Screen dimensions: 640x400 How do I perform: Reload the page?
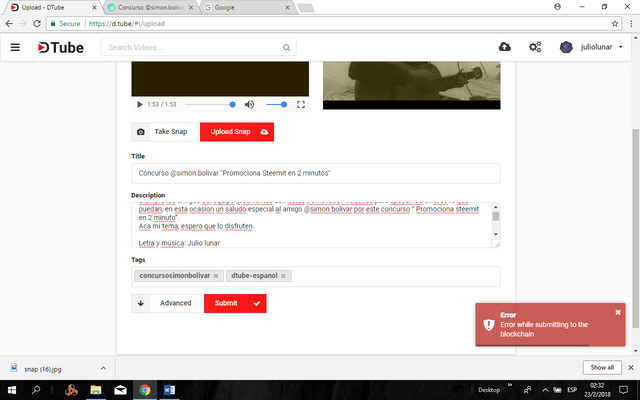coord(37,24)
